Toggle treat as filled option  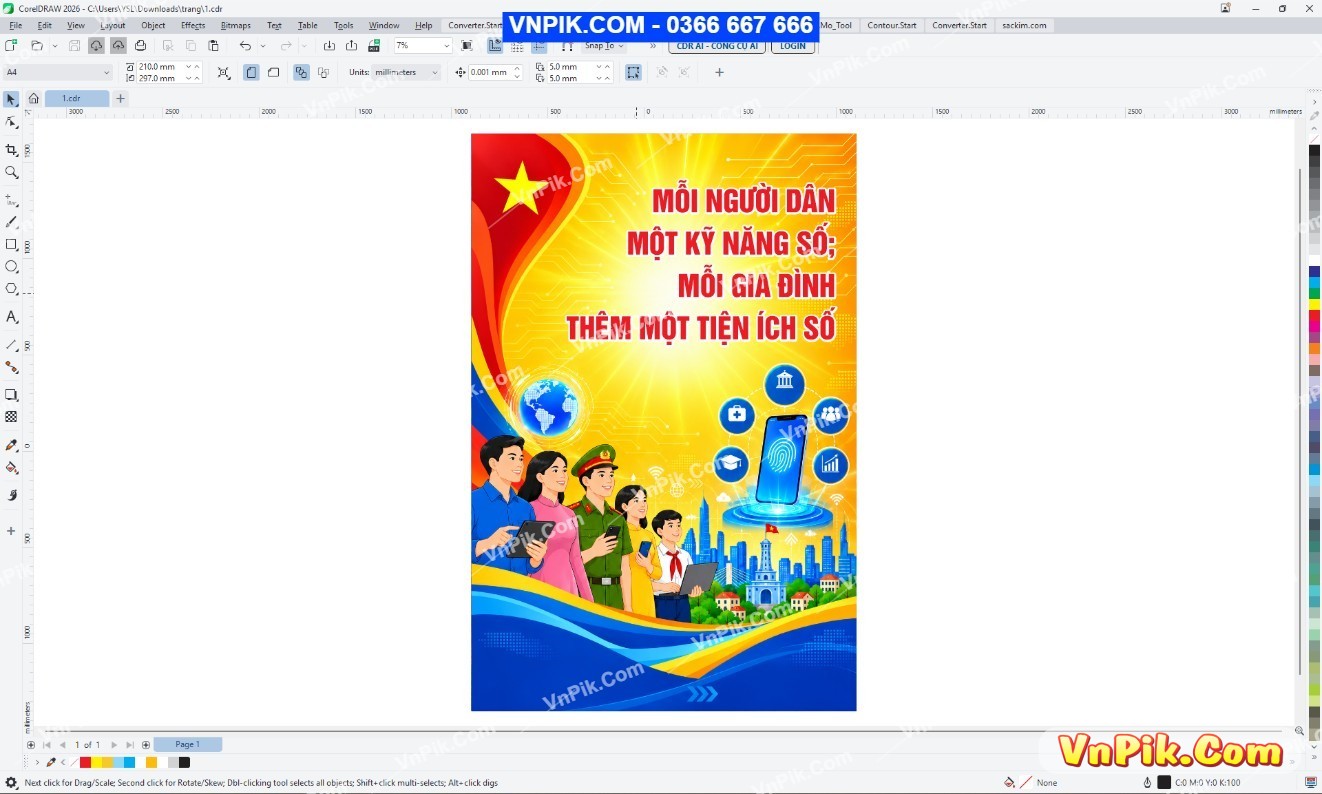[633, 72]
